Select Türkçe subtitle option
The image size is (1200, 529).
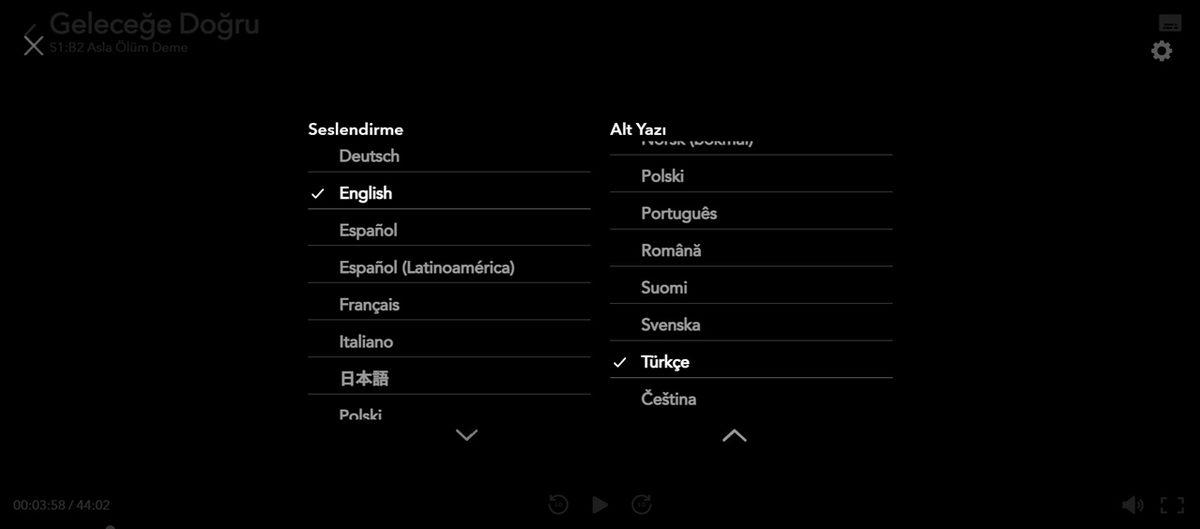(665, 362)
